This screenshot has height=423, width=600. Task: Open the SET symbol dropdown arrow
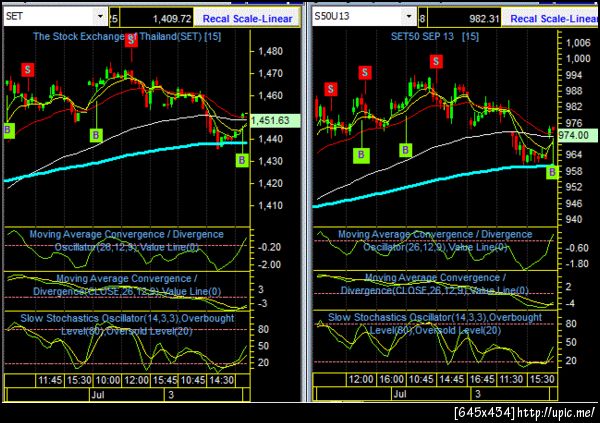[100, 16]
